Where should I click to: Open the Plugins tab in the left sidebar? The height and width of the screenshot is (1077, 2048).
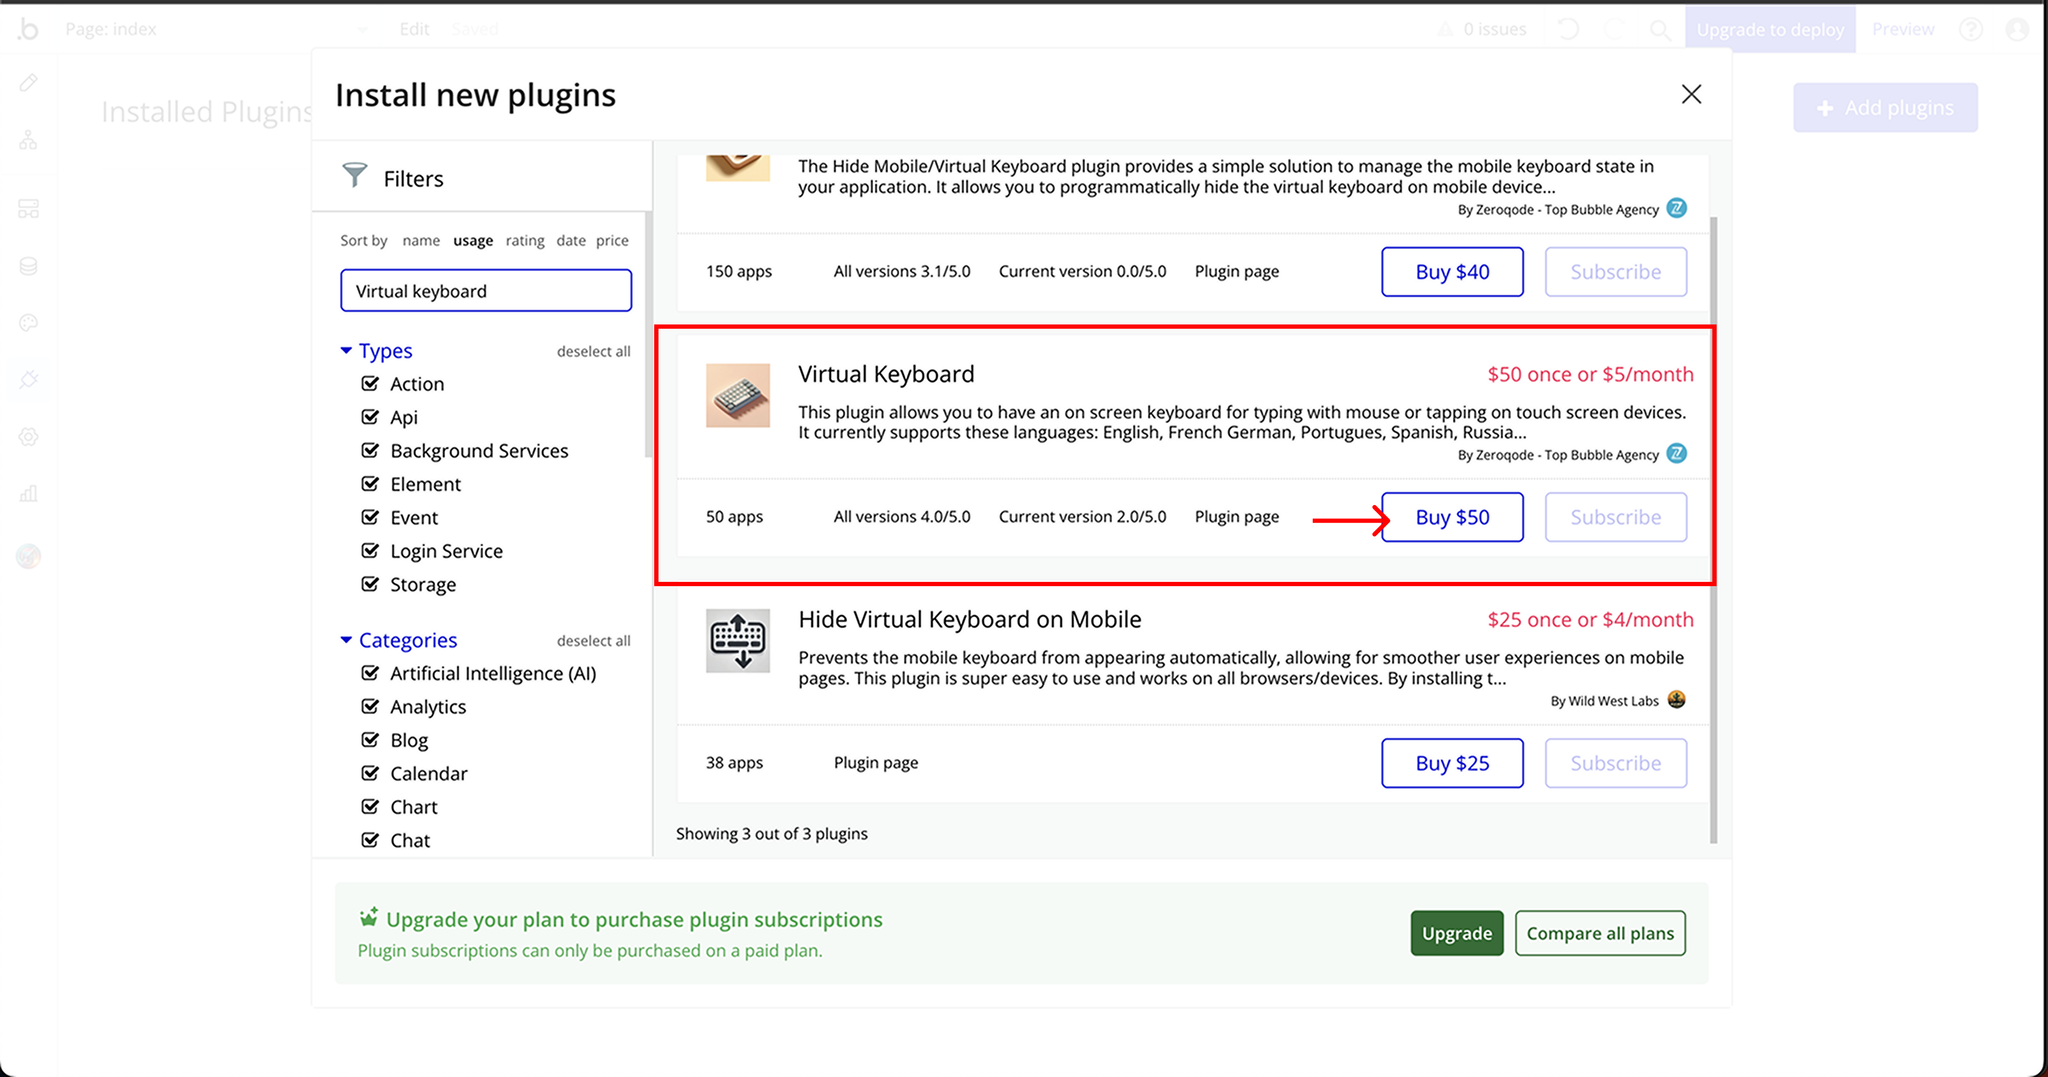coord(28,380)
